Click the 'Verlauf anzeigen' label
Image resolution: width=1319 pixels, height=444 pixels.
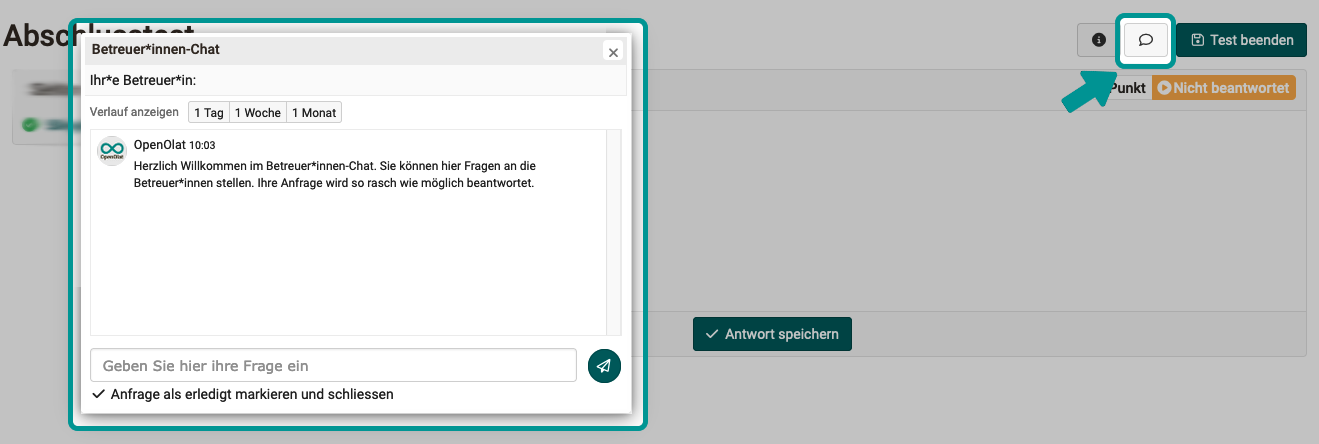[x=134, y=113]
